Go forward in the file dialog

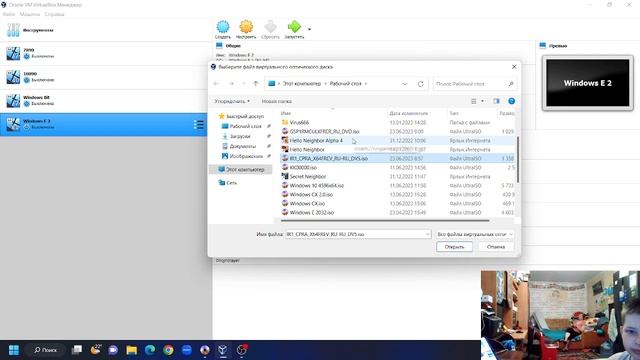[x=231, y=84]
